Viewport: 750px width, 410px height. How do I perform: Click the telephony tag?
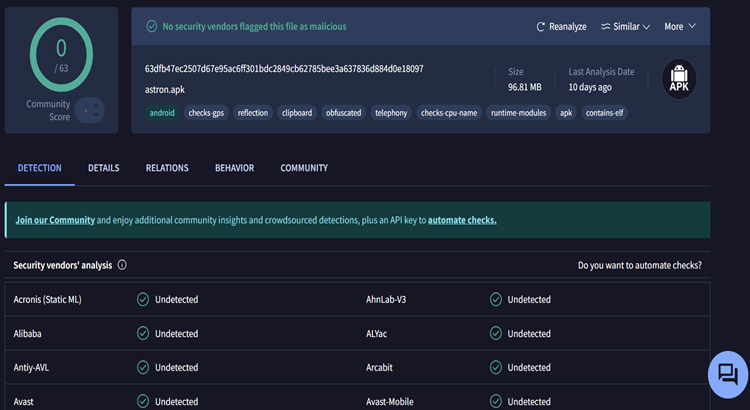pyautogui.click(x=391, y=113)
